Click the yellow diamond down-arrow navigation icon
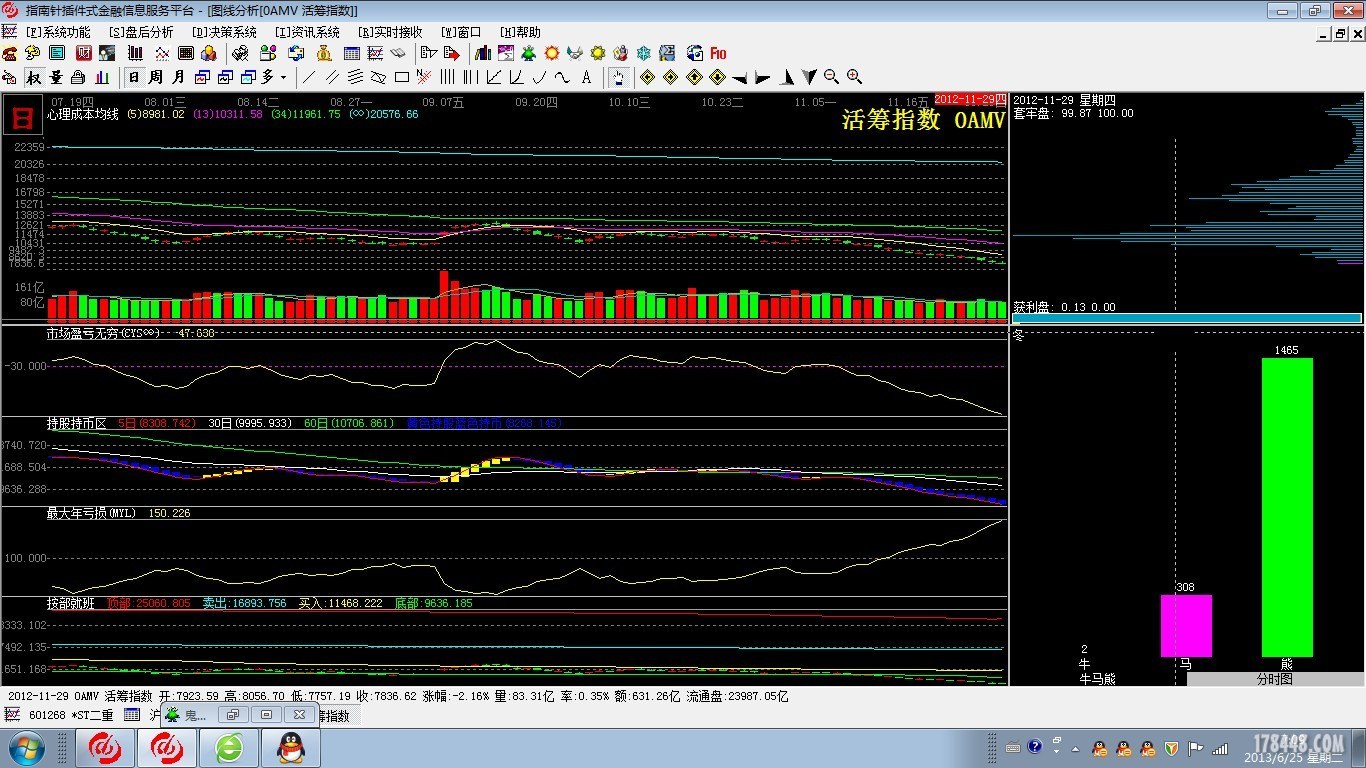Image resolution: width=1366 pixels, height=768 pixels. point(717,77)
